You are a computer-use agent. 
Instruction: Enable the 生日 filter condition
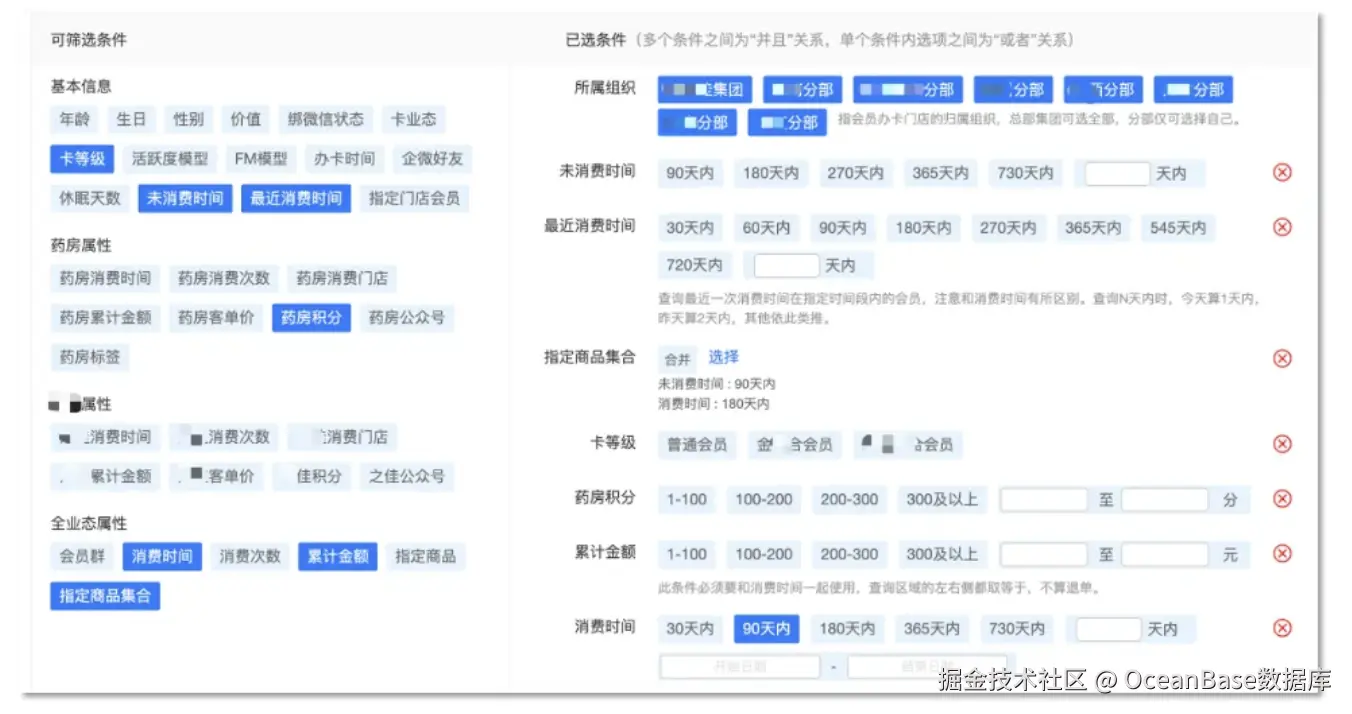[x=131, y=119]
